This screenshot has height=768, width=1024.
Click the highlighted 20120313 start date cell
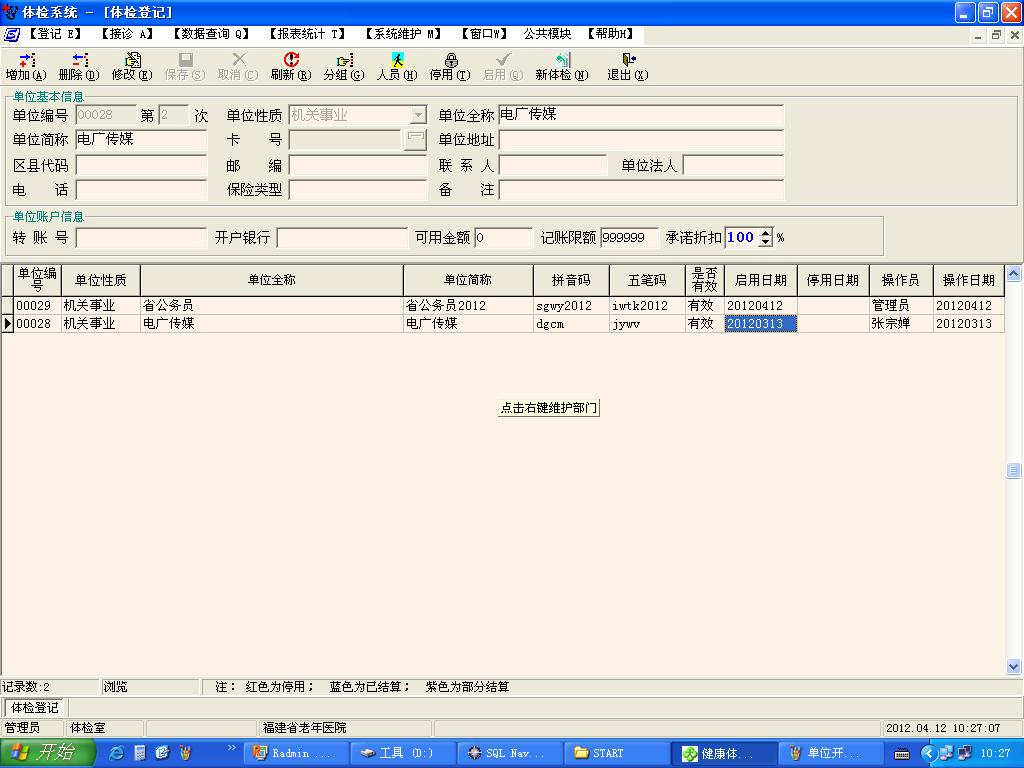click(x=761, y=323)
